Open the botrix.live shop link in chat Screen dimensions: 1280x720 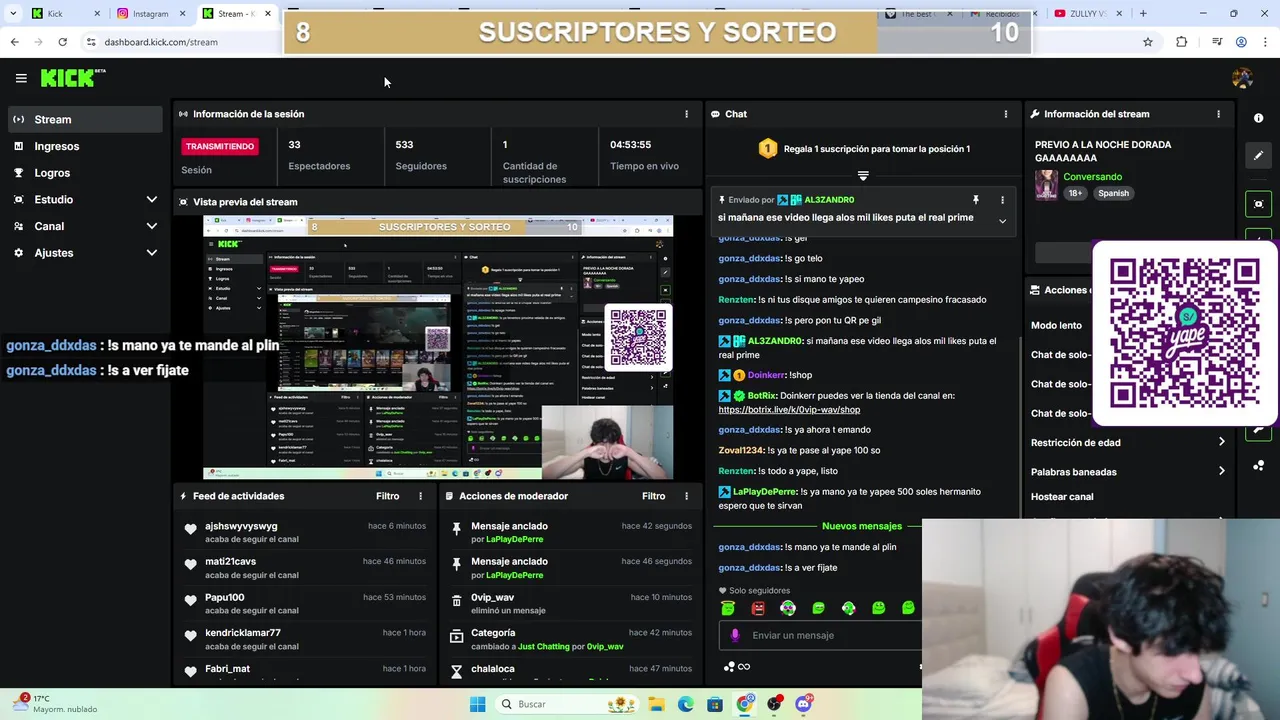click(789, 410)
